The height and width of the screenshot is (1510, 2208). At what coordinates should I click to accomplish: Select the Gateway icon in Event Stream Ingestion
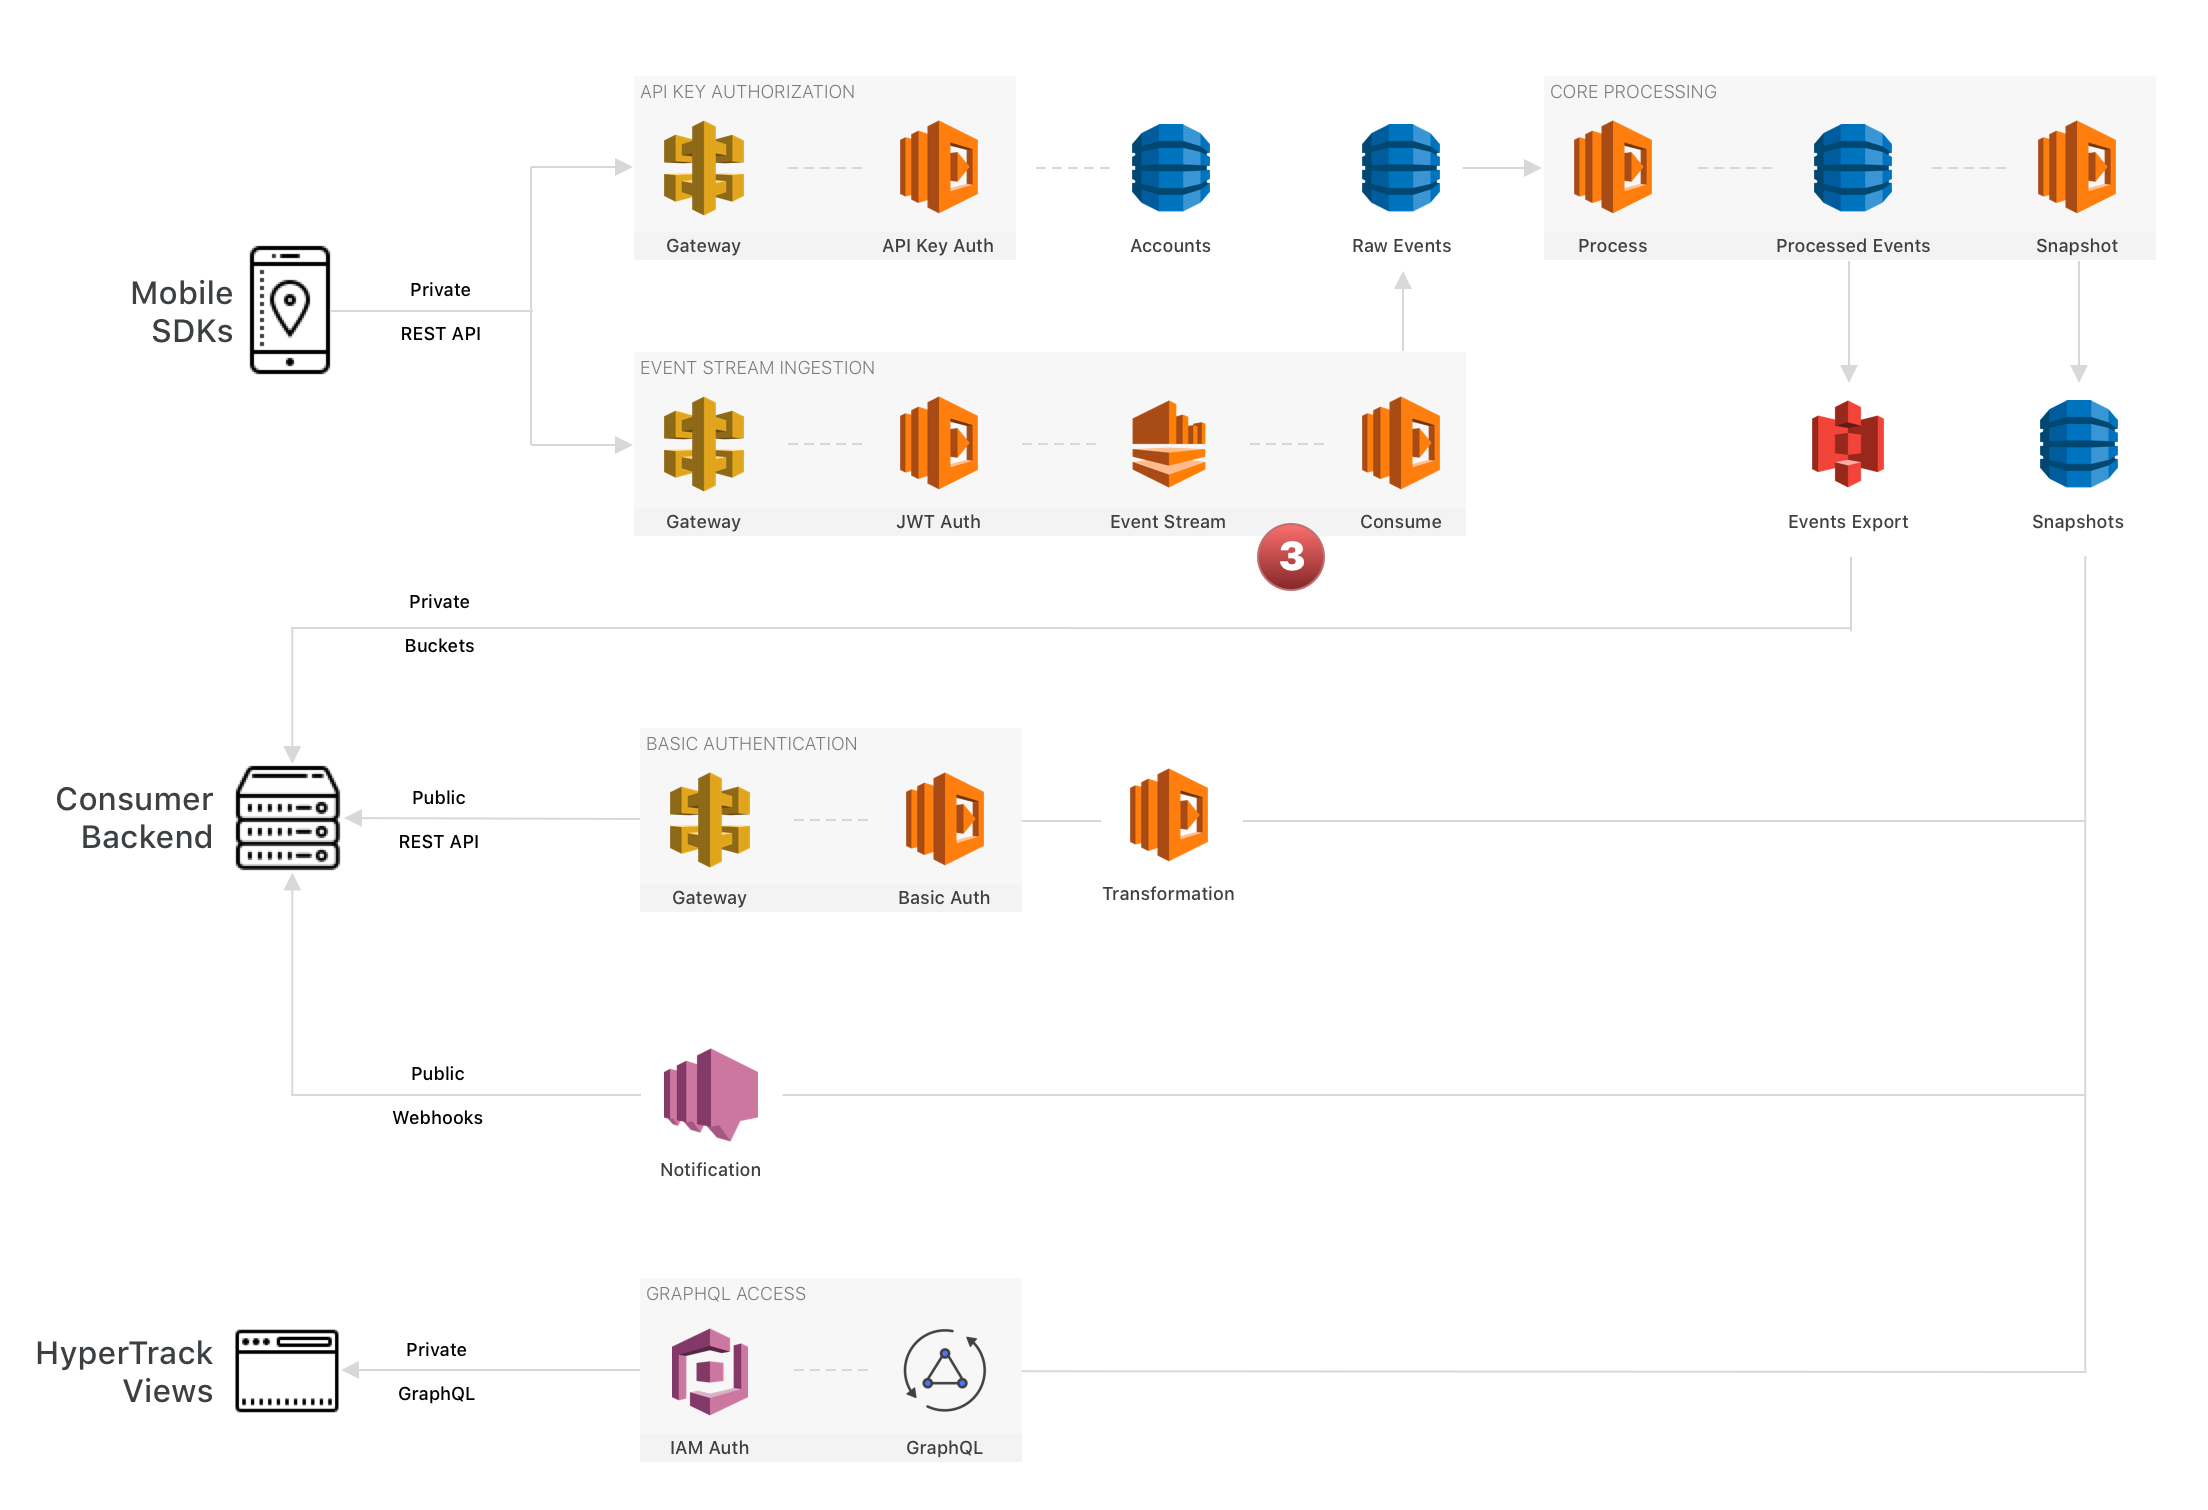click(x=704, y=444)
